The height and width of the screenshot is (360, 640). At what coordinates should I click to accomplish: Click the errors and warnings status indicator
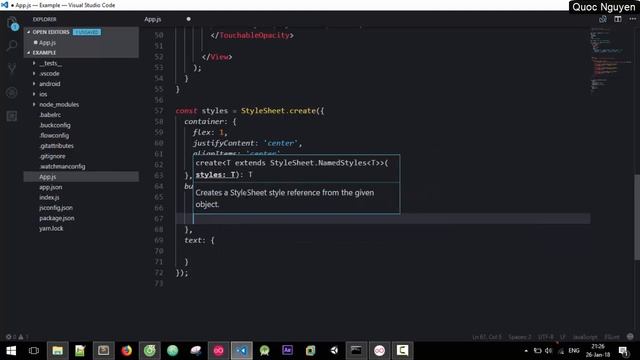[17, 337]
